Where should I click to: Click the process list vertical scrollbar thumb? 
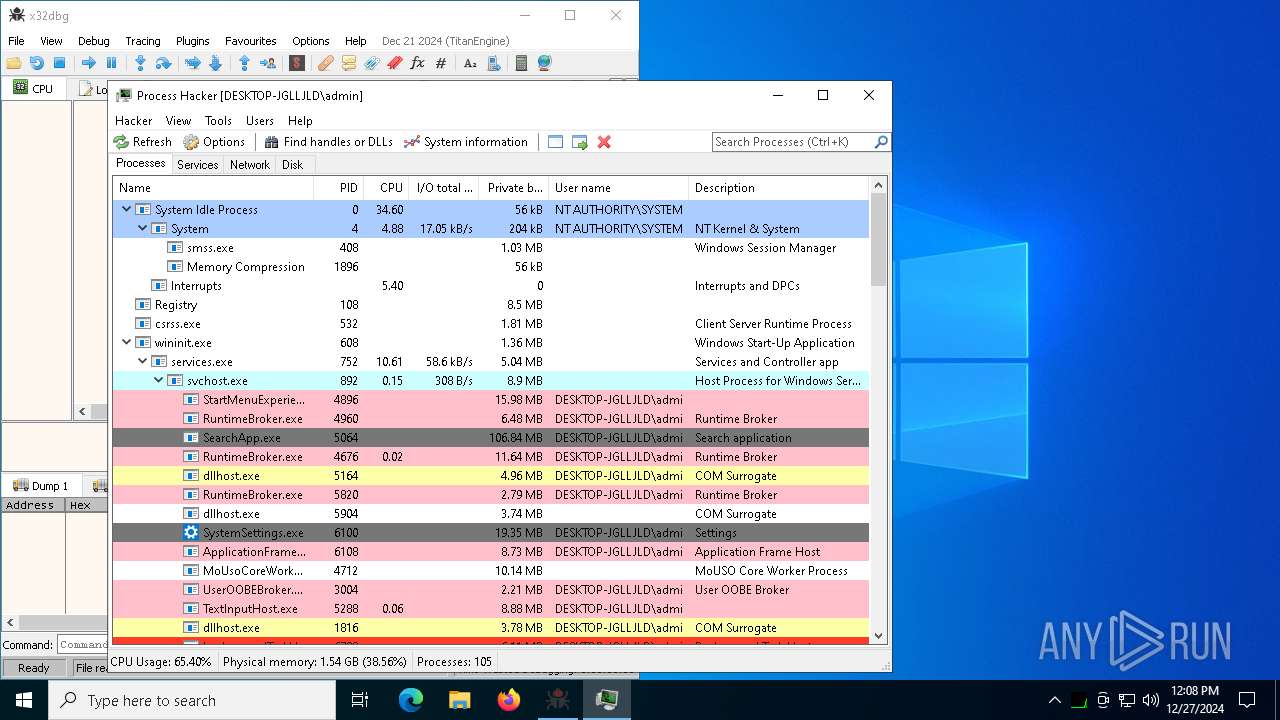879,240
